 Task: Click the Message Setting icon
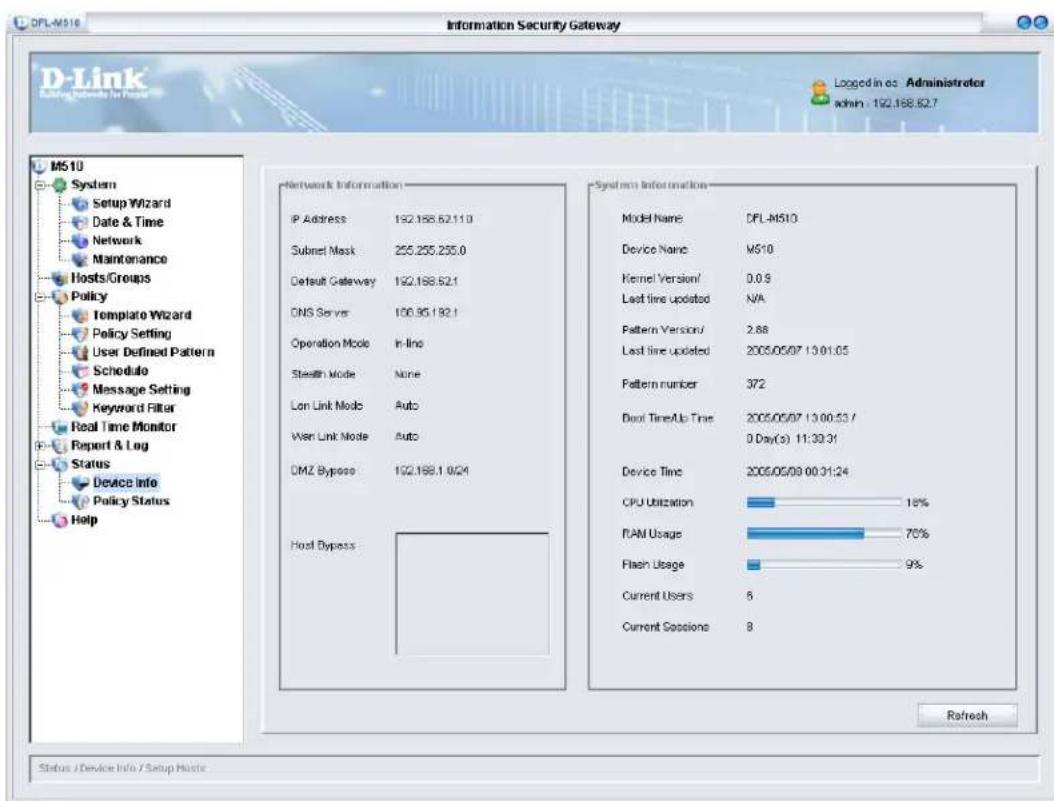[x=80, y=390]
